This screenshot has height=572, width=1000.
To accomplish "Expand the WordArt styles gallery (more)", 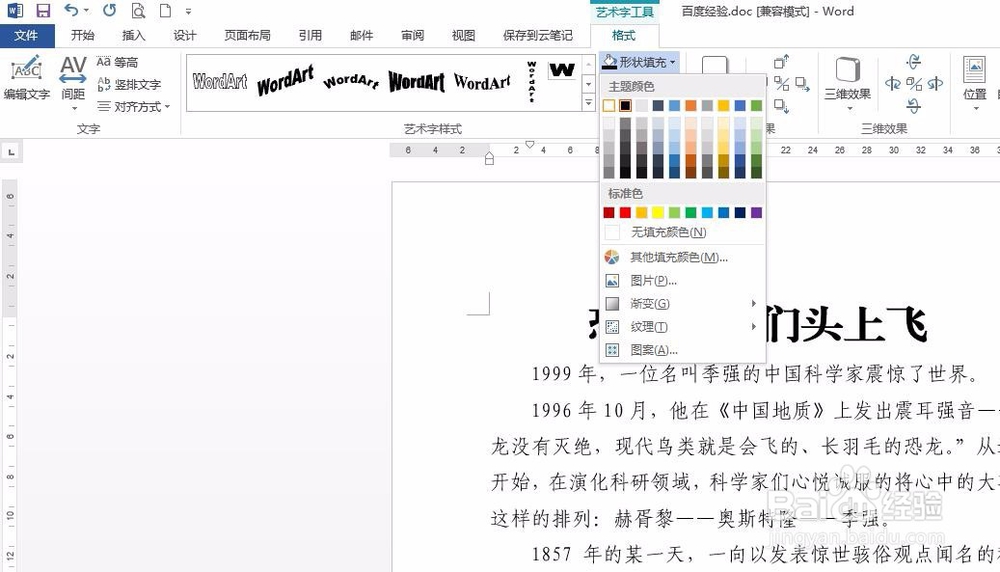I will tap(589, 102).
